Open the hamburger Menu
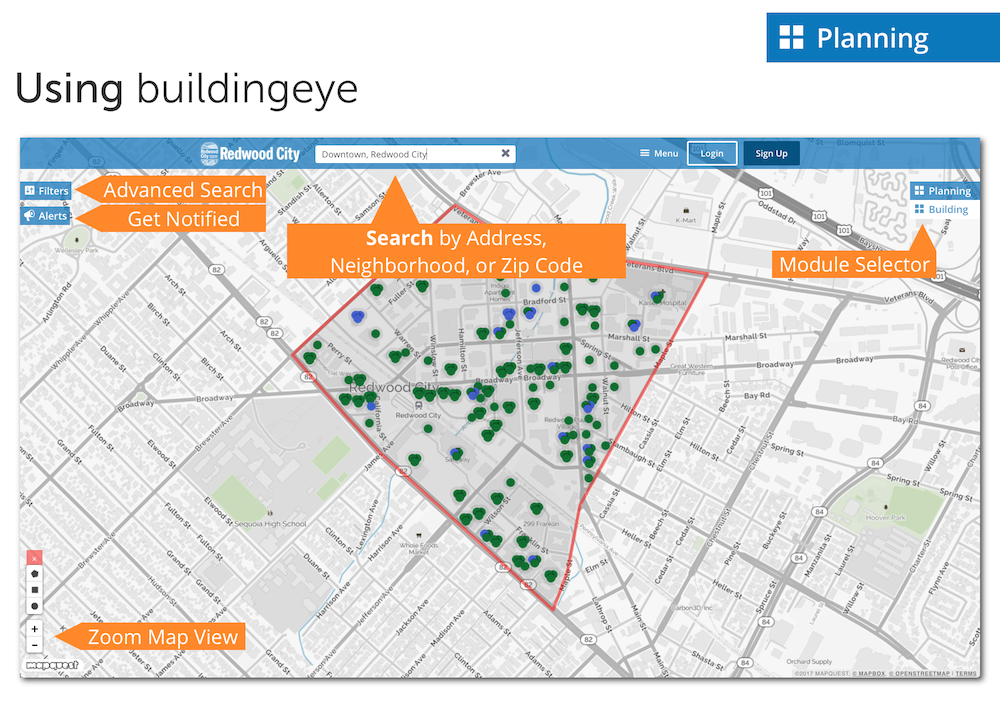Image resolution: width=1000 pixels, height=715 pixels. click(659, 153)
